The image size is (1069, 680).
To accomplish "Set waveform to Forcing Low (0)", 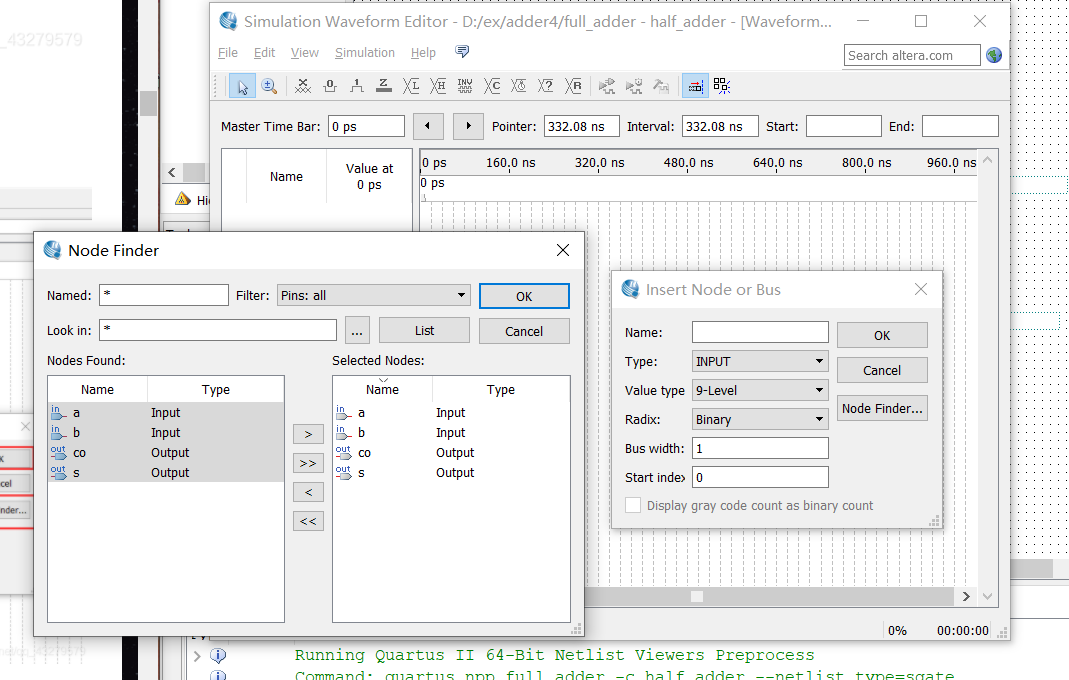I will [x=330, y=86].
